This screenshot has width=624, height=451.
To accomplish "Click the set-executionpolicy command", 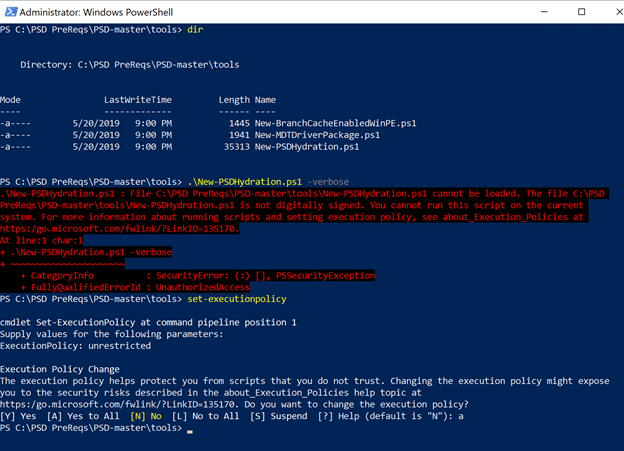I will point(237,299).
